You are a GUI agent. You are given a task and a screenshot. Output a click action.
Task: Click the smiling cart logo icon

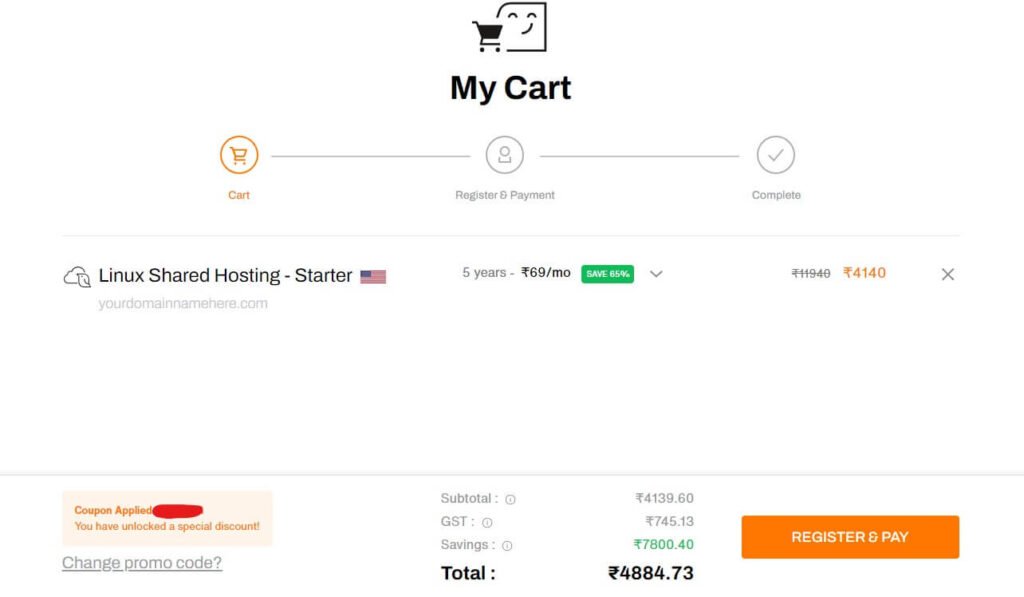pyautogui.click(x=509, y=27)
